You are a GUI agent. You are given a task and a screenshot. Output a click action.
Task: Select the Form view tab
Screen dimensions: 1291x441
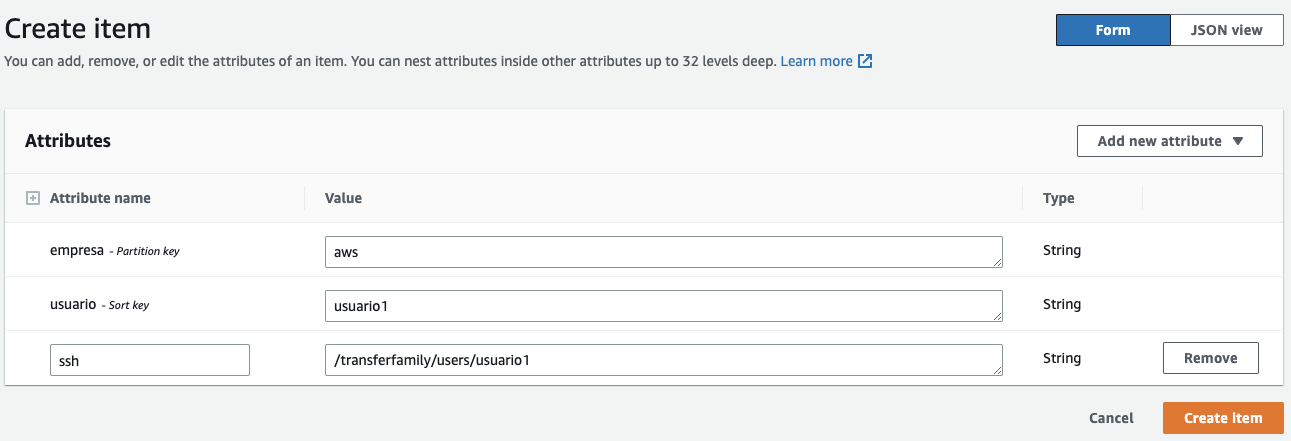tap(1112, 30)
